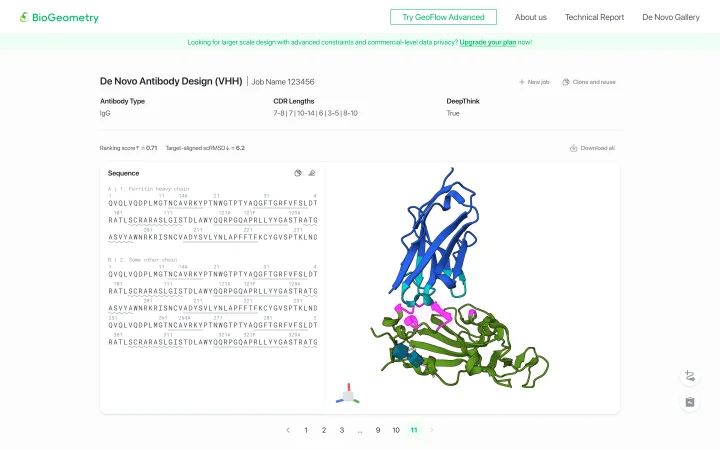This screenshot has height=450, width=720.
Task: Select current page 11 in pagination
Action: pyautogui.click(x=414, y=430)
